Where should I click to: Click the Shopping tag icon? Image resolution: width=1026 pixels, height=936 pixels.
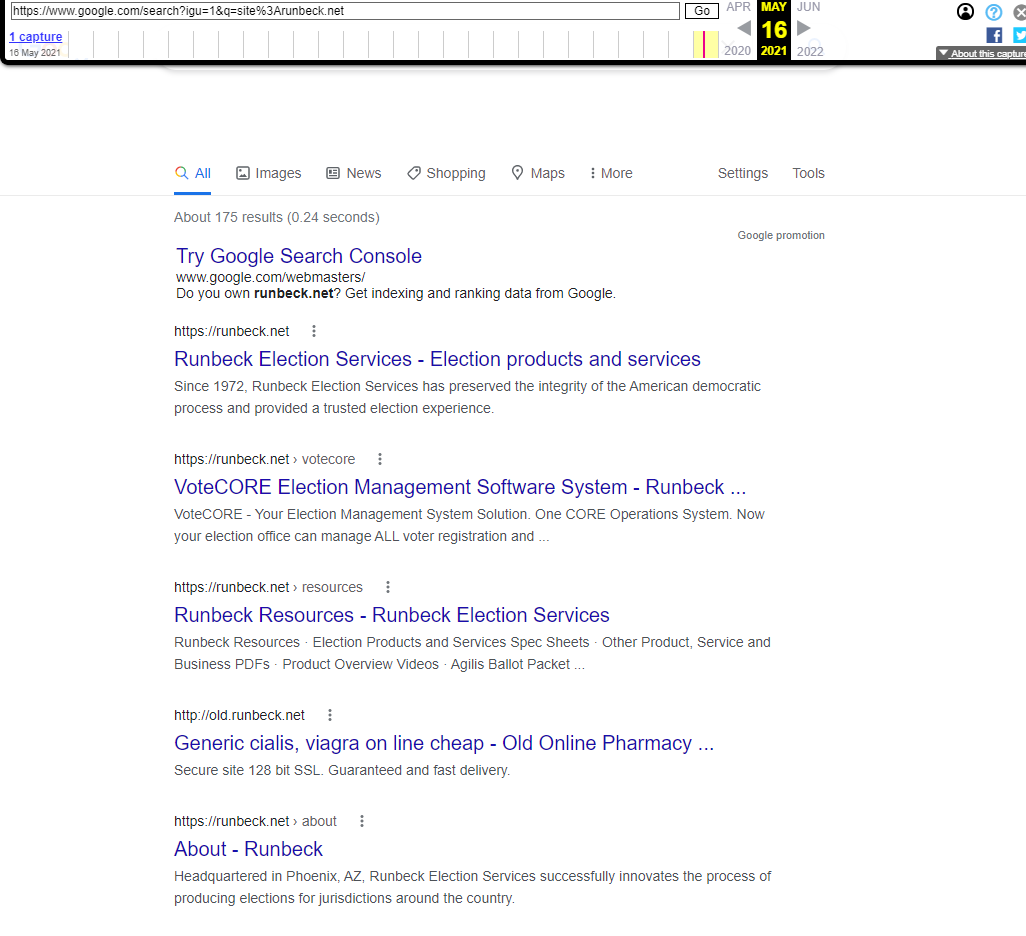click(x=414, y=173)
